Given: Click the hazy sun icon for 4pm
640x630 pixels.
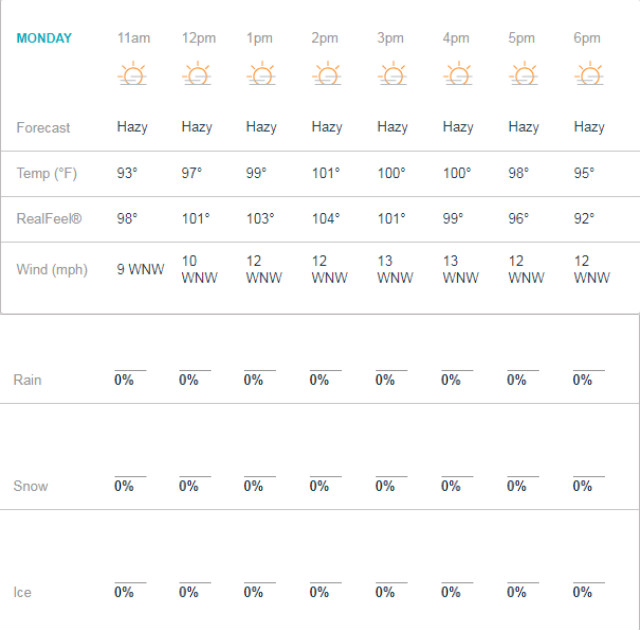Looking at the screenshot, I should point(458,73).
